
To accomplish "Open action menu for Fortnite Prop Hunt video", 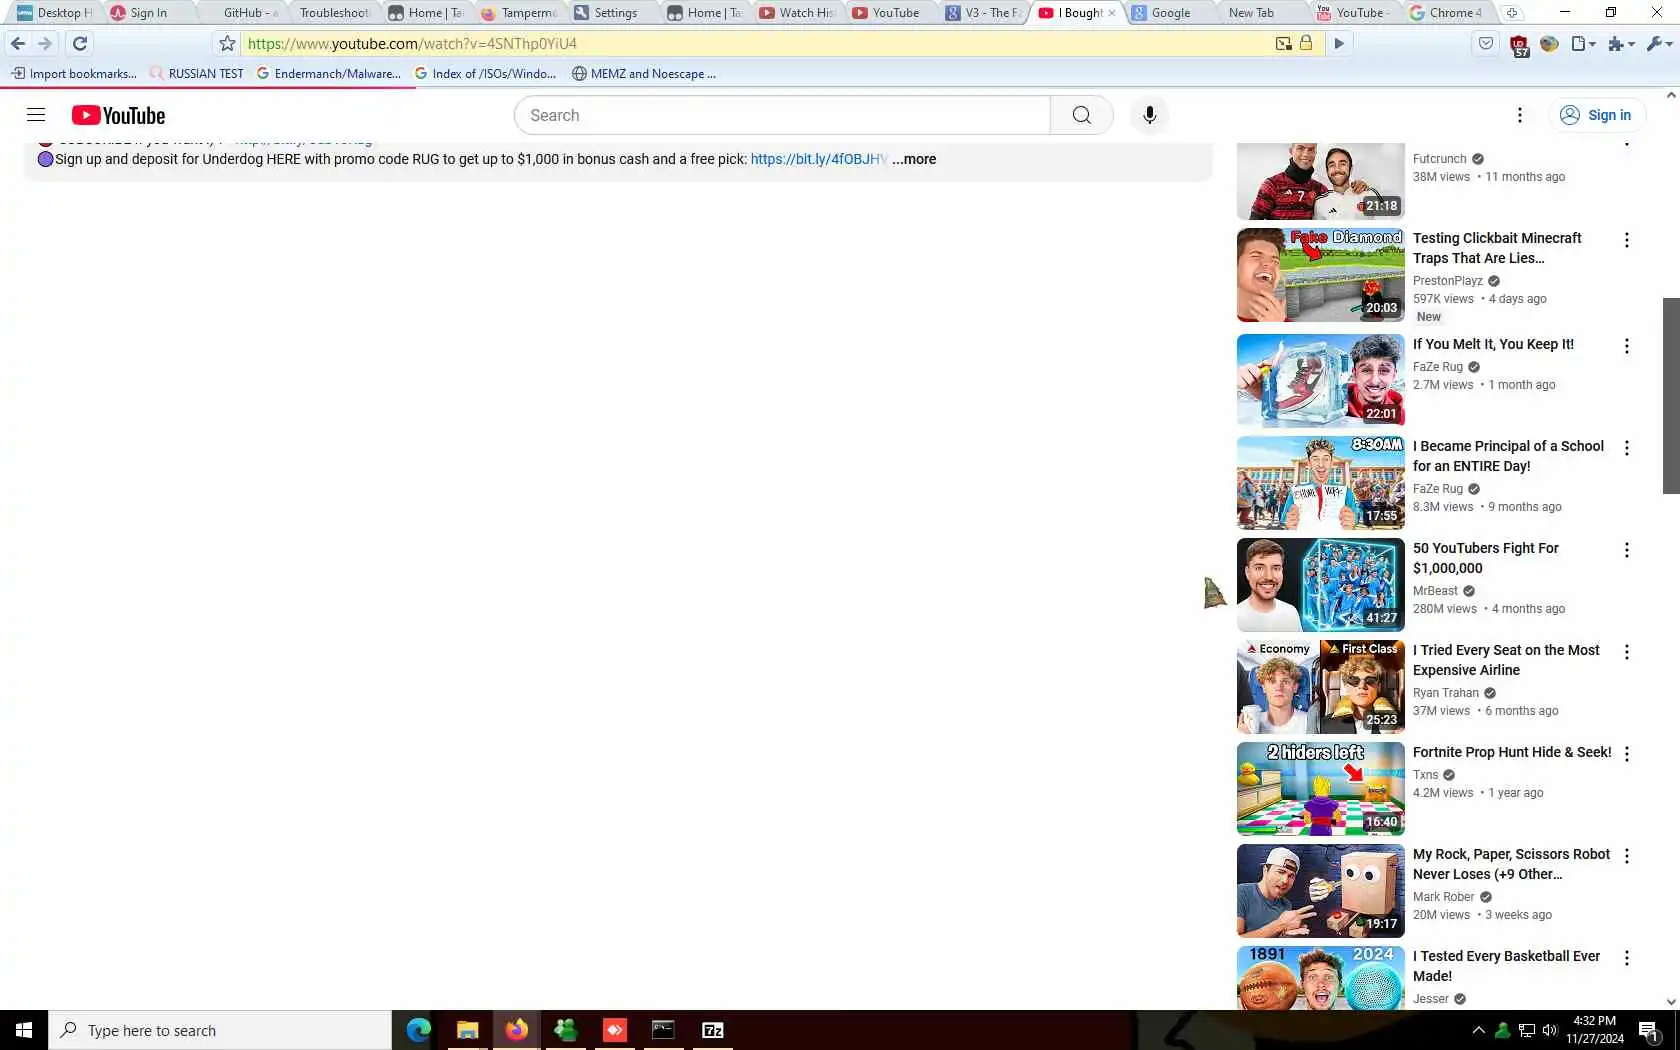I will (1627, 754).
